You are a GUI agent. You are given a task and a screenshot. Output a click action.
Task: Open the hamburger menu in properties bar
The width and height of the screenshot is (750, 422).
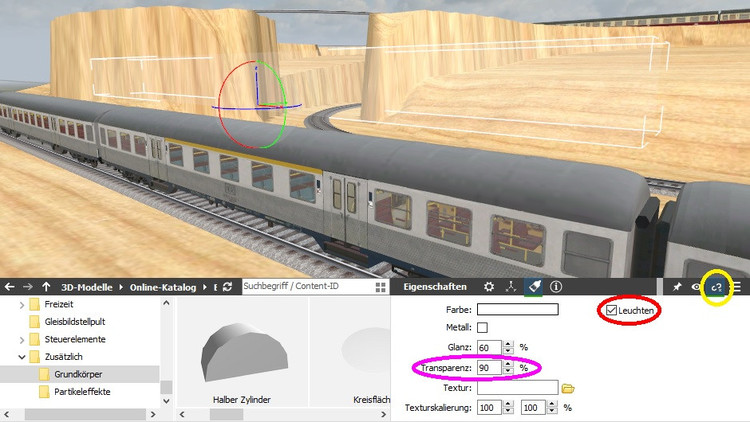point(737,287)
